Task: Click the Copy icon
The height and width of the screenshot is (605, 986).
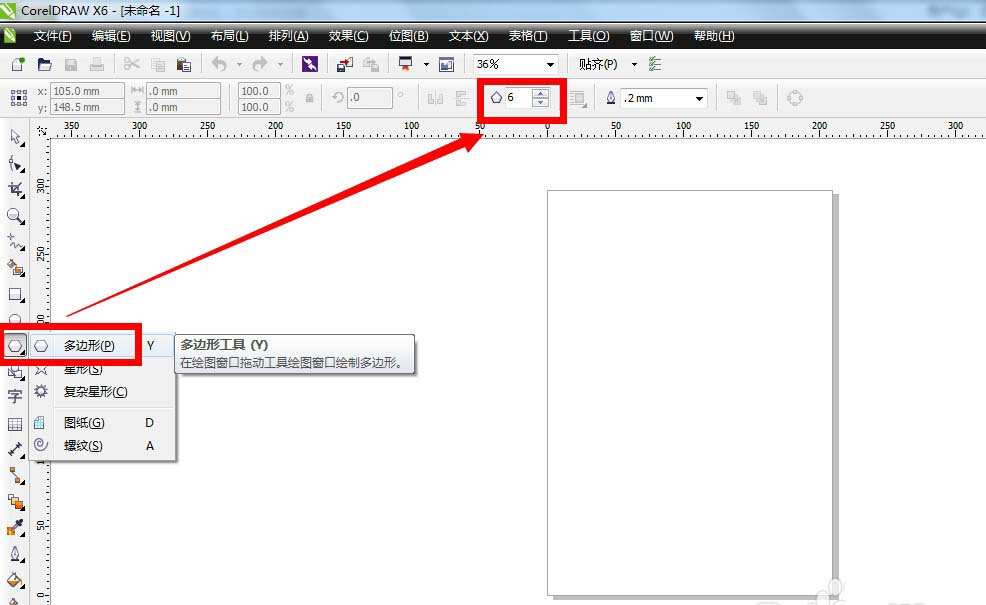Action: (158, 64)
